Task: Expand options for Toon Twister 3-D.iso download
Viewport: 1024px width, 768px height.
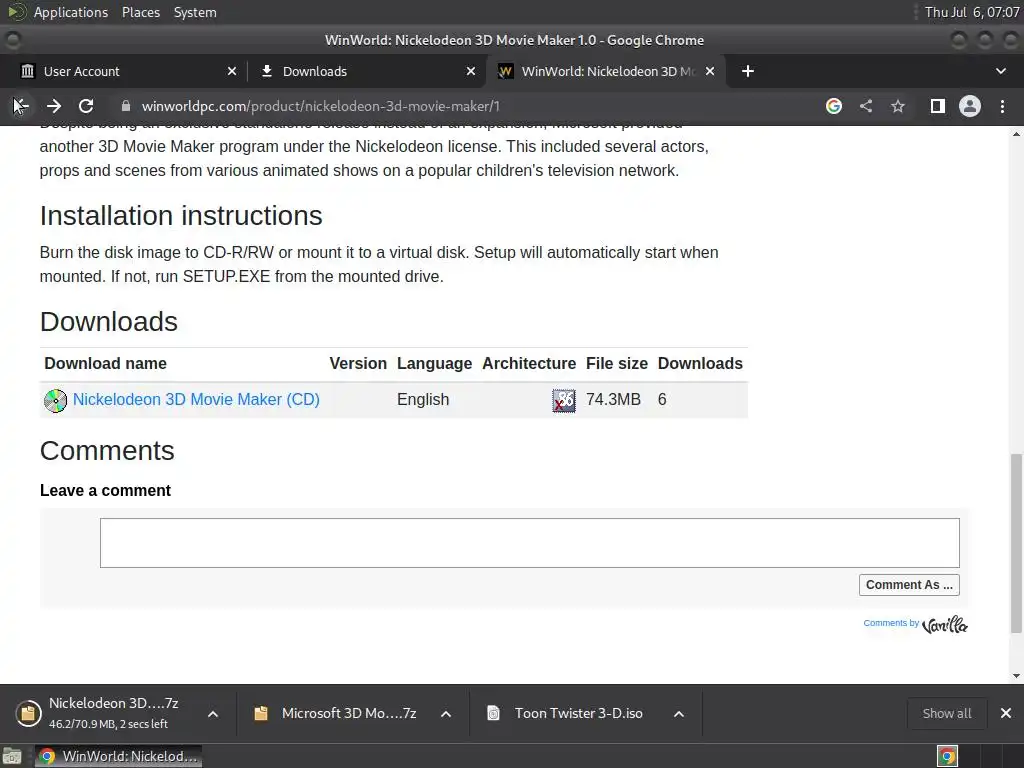Action: pyautogui.click(x=679, y=714)
